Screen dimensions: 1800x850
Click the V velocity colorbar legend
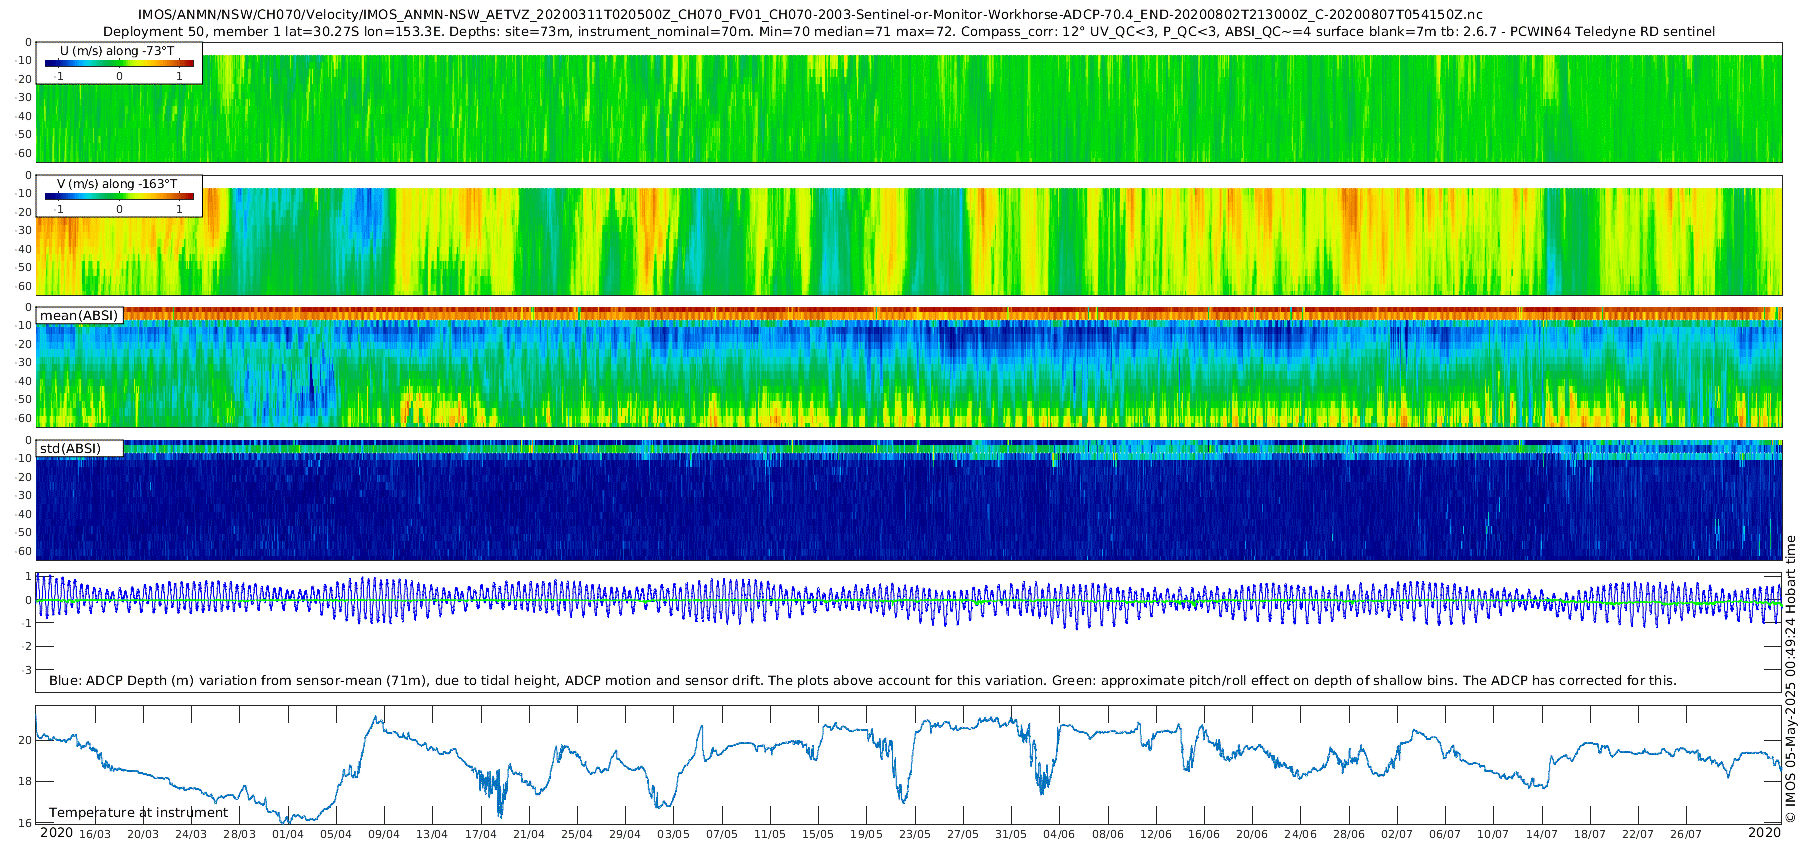(119, 196)
